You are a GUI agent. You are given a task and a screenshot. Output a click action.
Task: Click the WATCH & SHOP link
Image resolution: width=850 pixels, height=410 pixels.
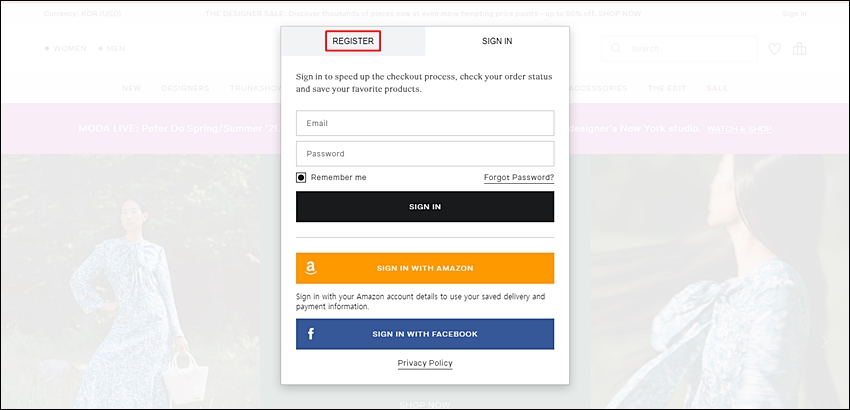(739, 129)
